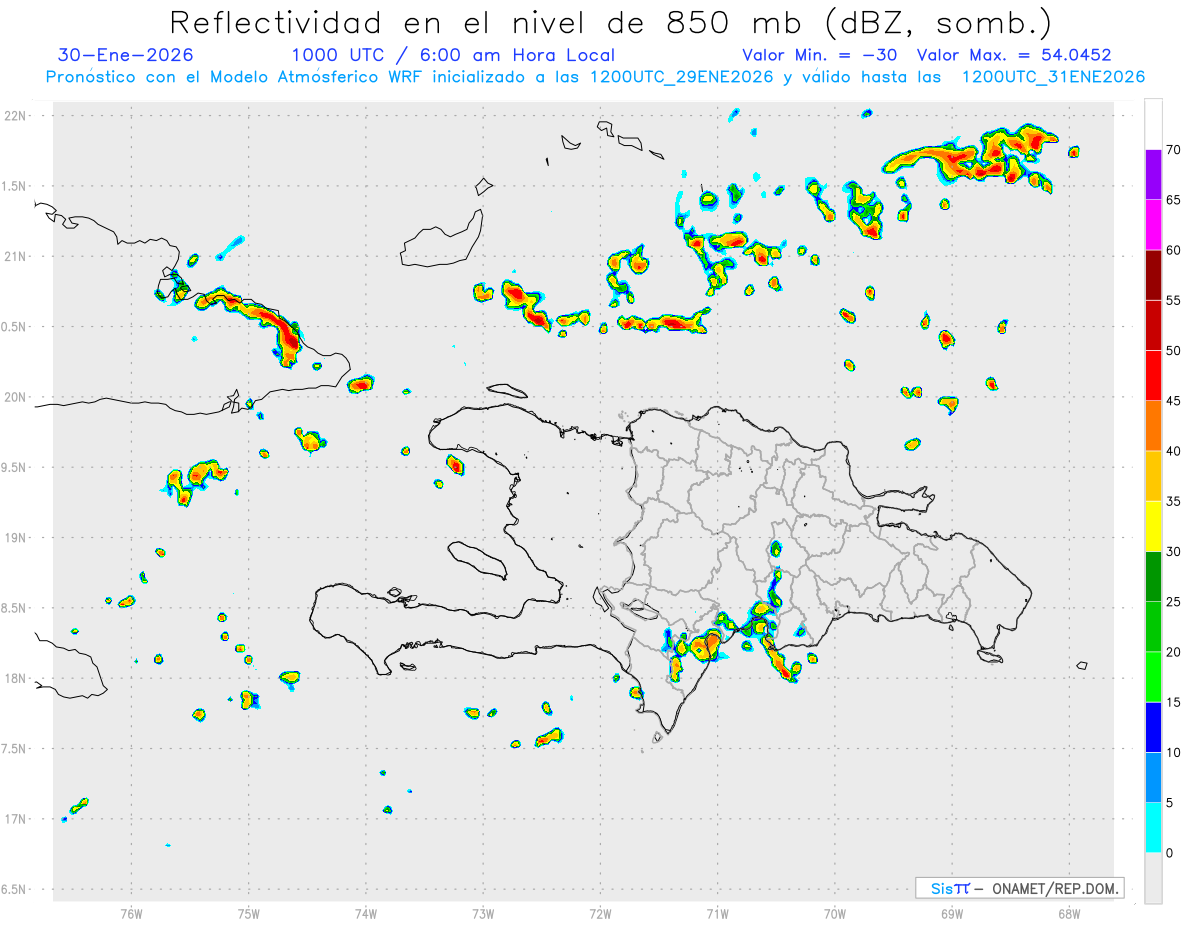This screenshot has width=1200, height=927.
Task: Click the orange 40–45 dBZ color band
Action: point(1153,426)
